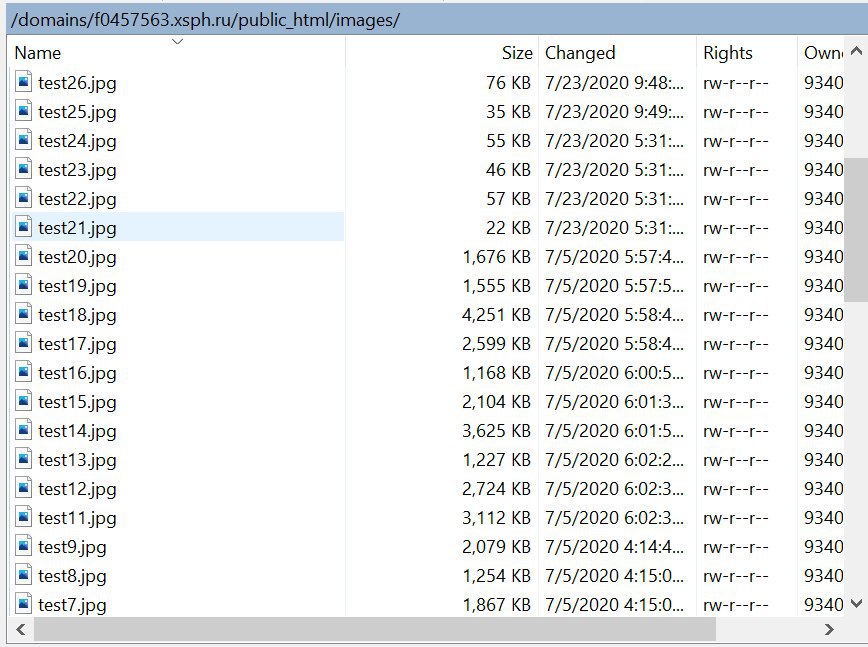Select file name test19.jpg
868x647 pixels.
(78, 286)
